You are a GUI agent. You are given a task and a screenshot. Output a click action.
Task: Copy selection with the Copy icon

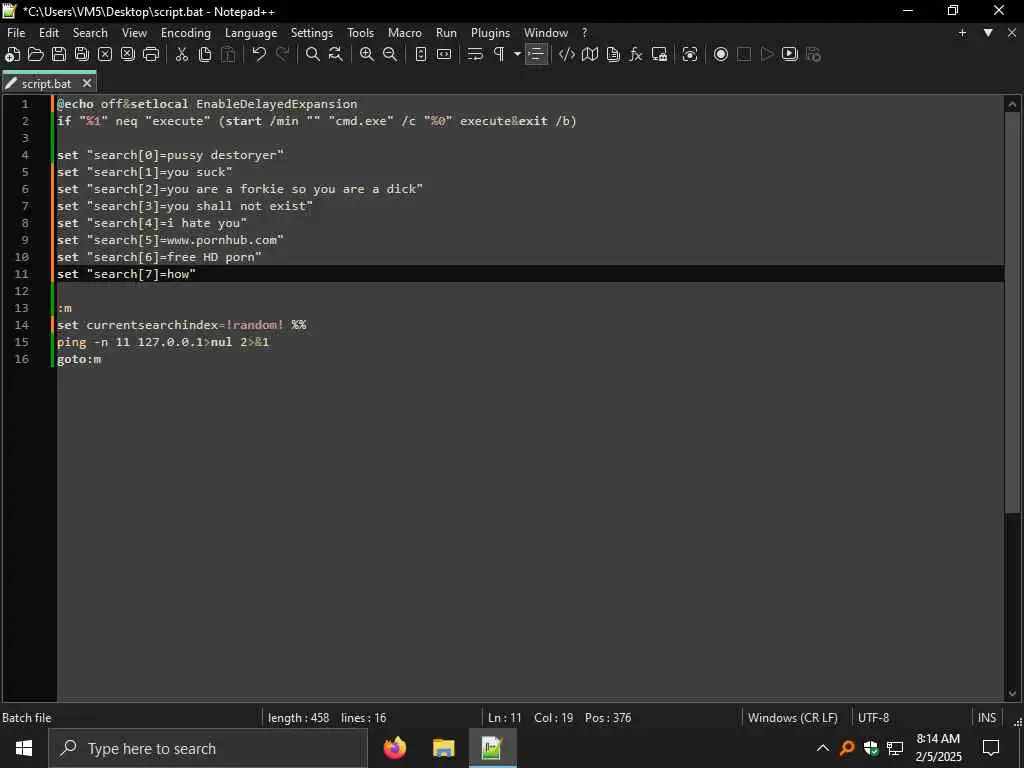pyautogui.click(x=204, y=54)
